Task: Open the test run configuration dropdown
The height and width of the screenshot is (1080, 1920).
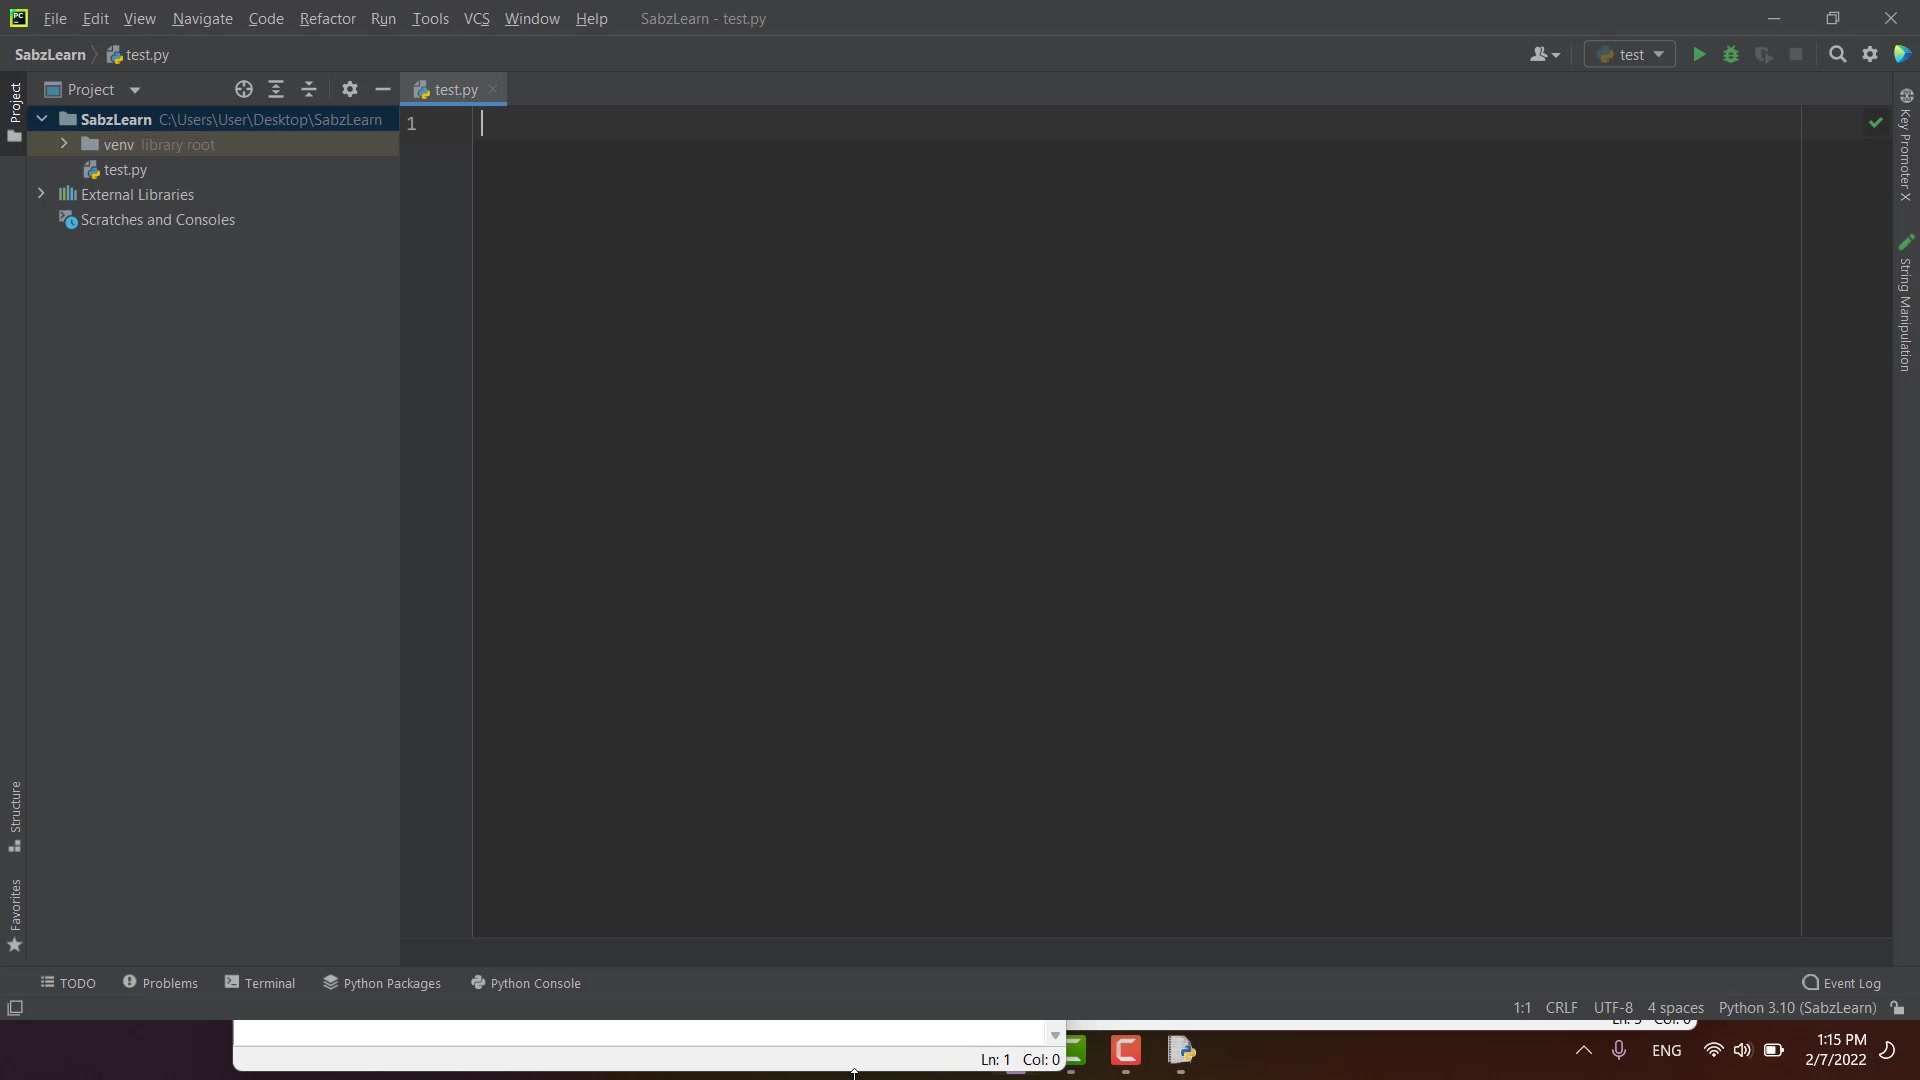Action: (1630, 55)
